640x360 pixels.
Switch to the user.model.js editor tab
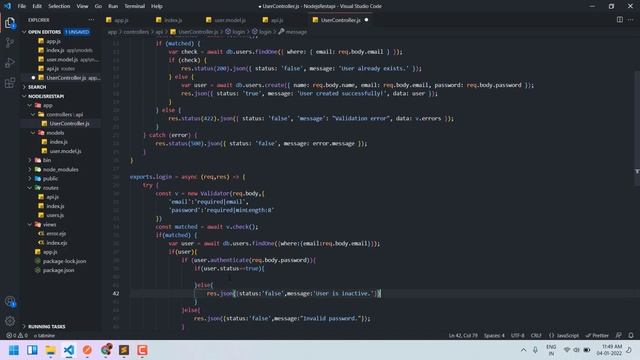coord(230,20)
